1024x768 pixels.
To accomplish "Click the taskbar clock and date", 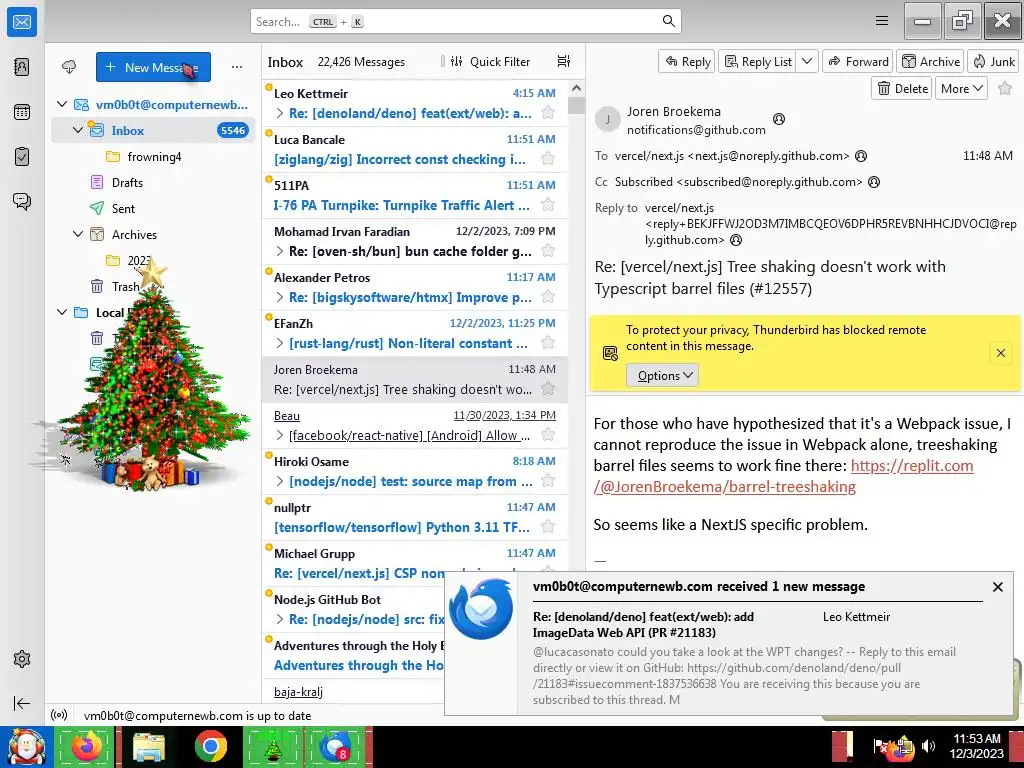I will (977, 746).
